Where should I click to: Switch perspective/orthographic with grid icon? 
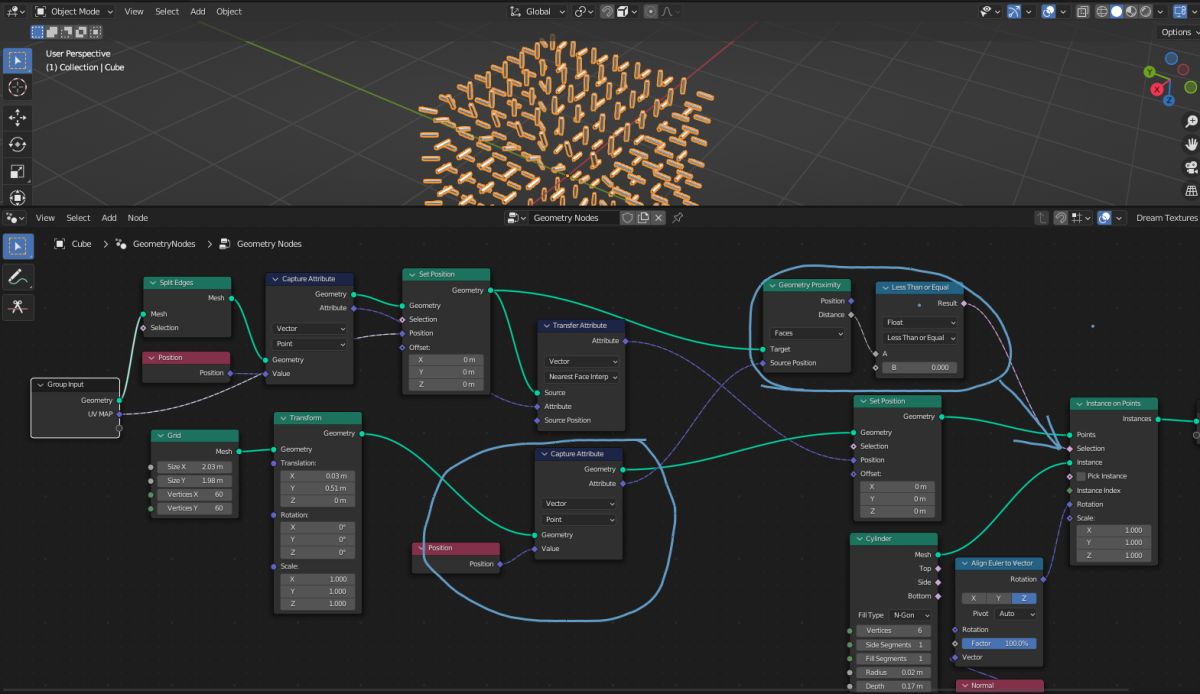tap(1191, 190)
